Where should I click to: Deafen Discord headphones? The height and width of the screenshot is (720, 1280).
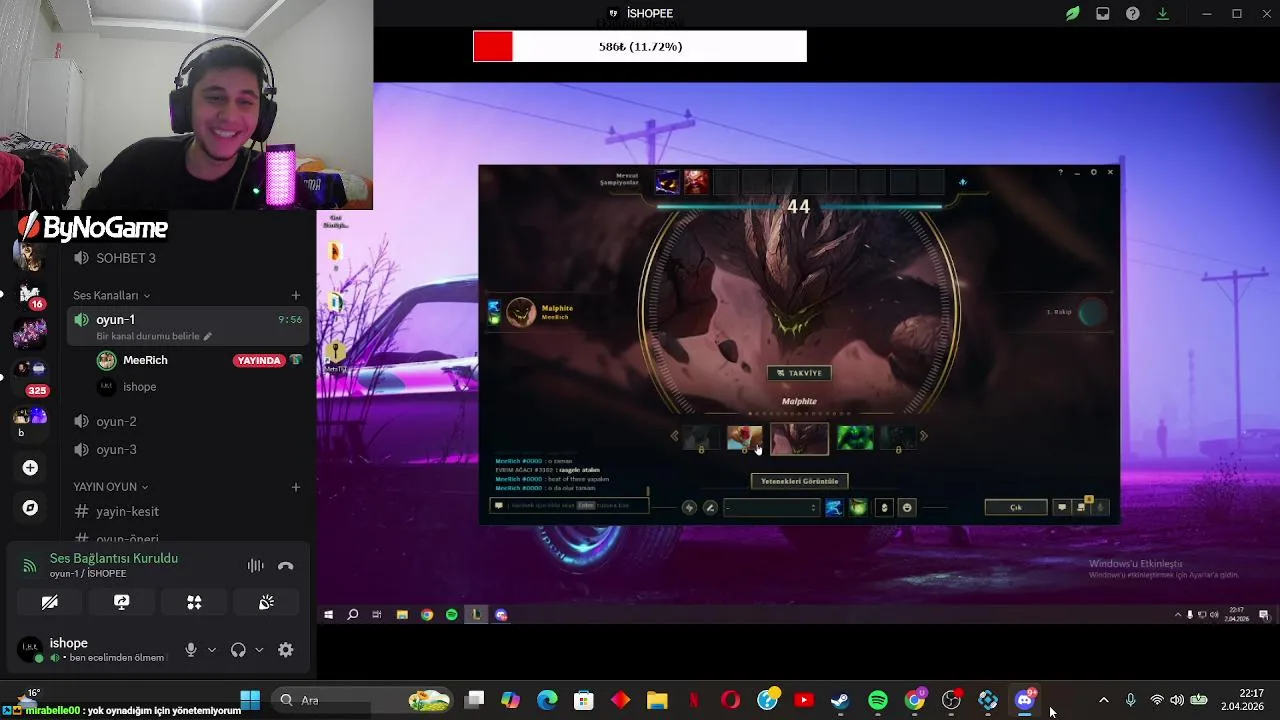[238, 650]
